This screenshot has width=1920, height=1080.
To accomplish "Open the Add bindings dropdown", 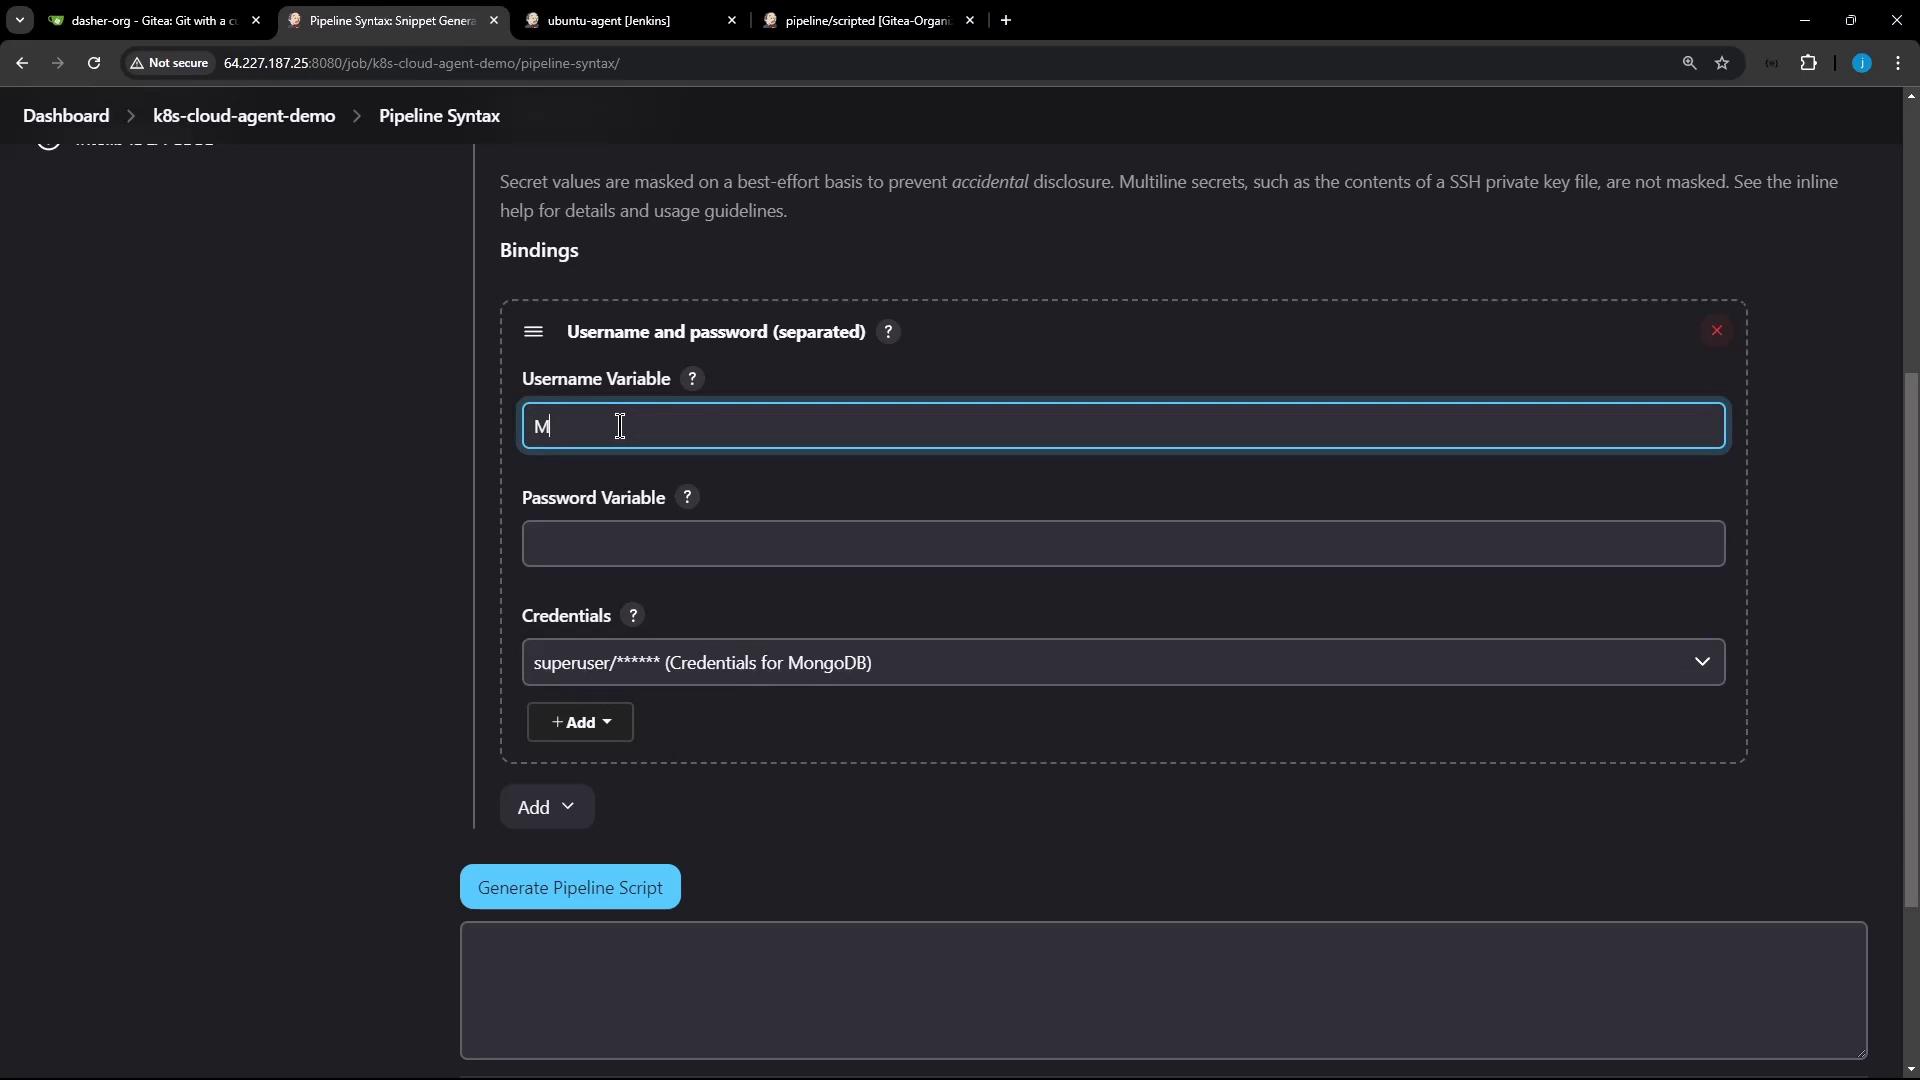I will [546, 807].
